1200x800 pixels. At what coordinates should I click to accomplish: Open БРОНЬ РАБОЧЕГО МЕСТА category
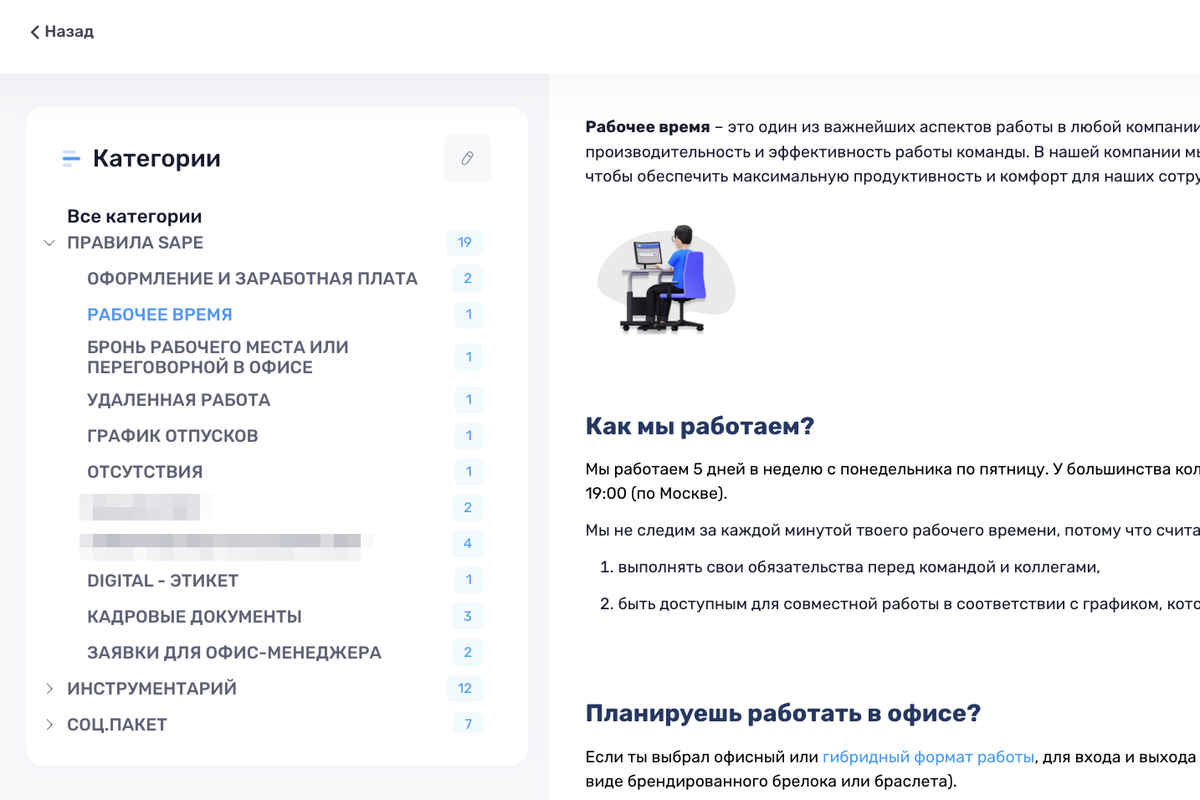pos(217,357)
